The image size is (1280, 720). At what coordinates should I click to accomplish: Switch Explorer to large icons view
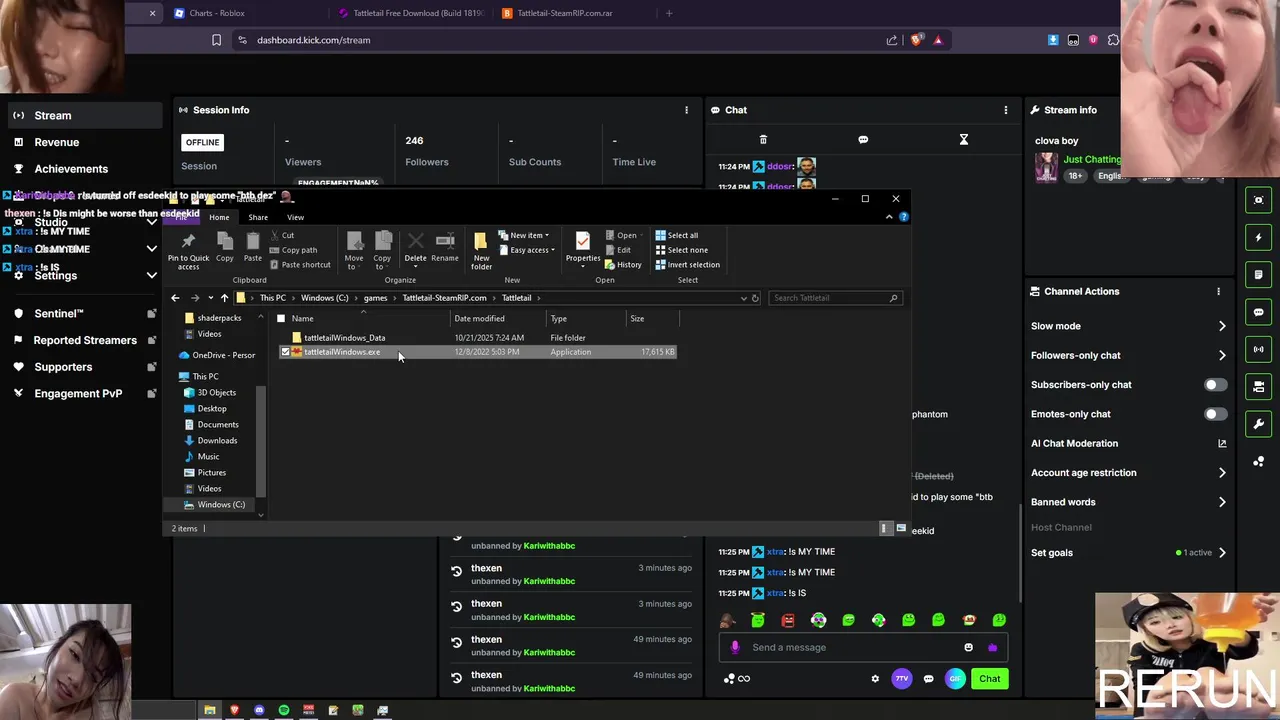click(901, 528)
